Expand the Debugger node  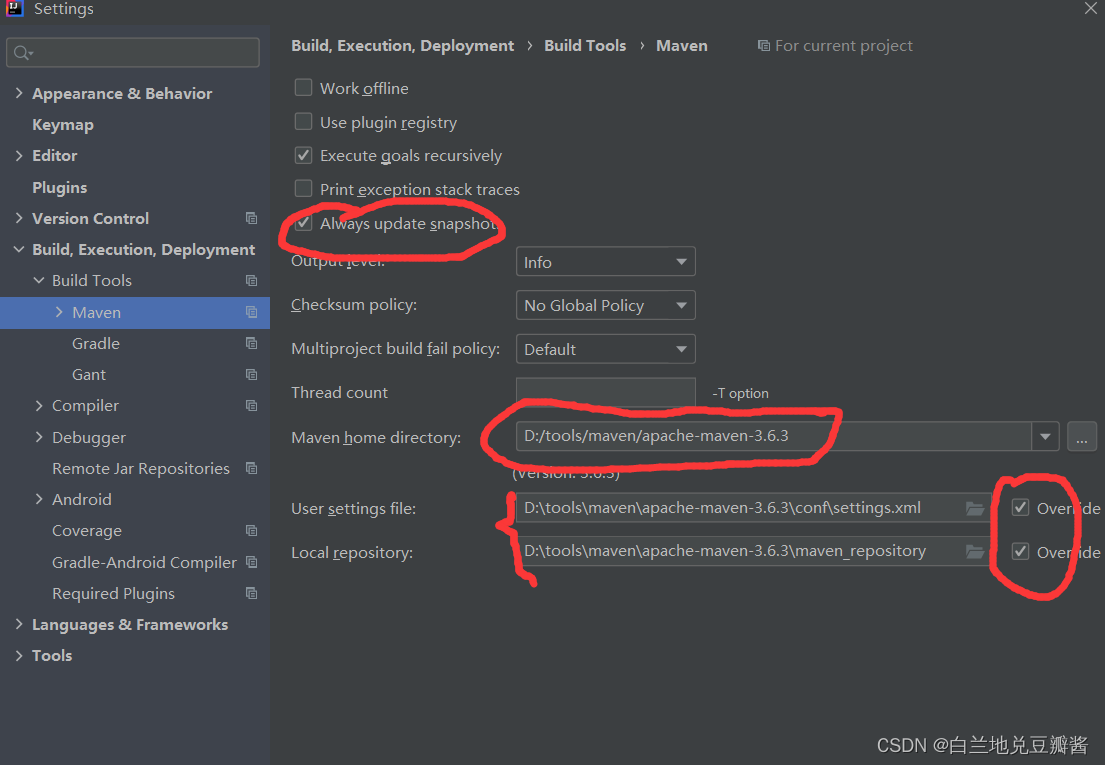pyautogui.click(x=39, y=437)
